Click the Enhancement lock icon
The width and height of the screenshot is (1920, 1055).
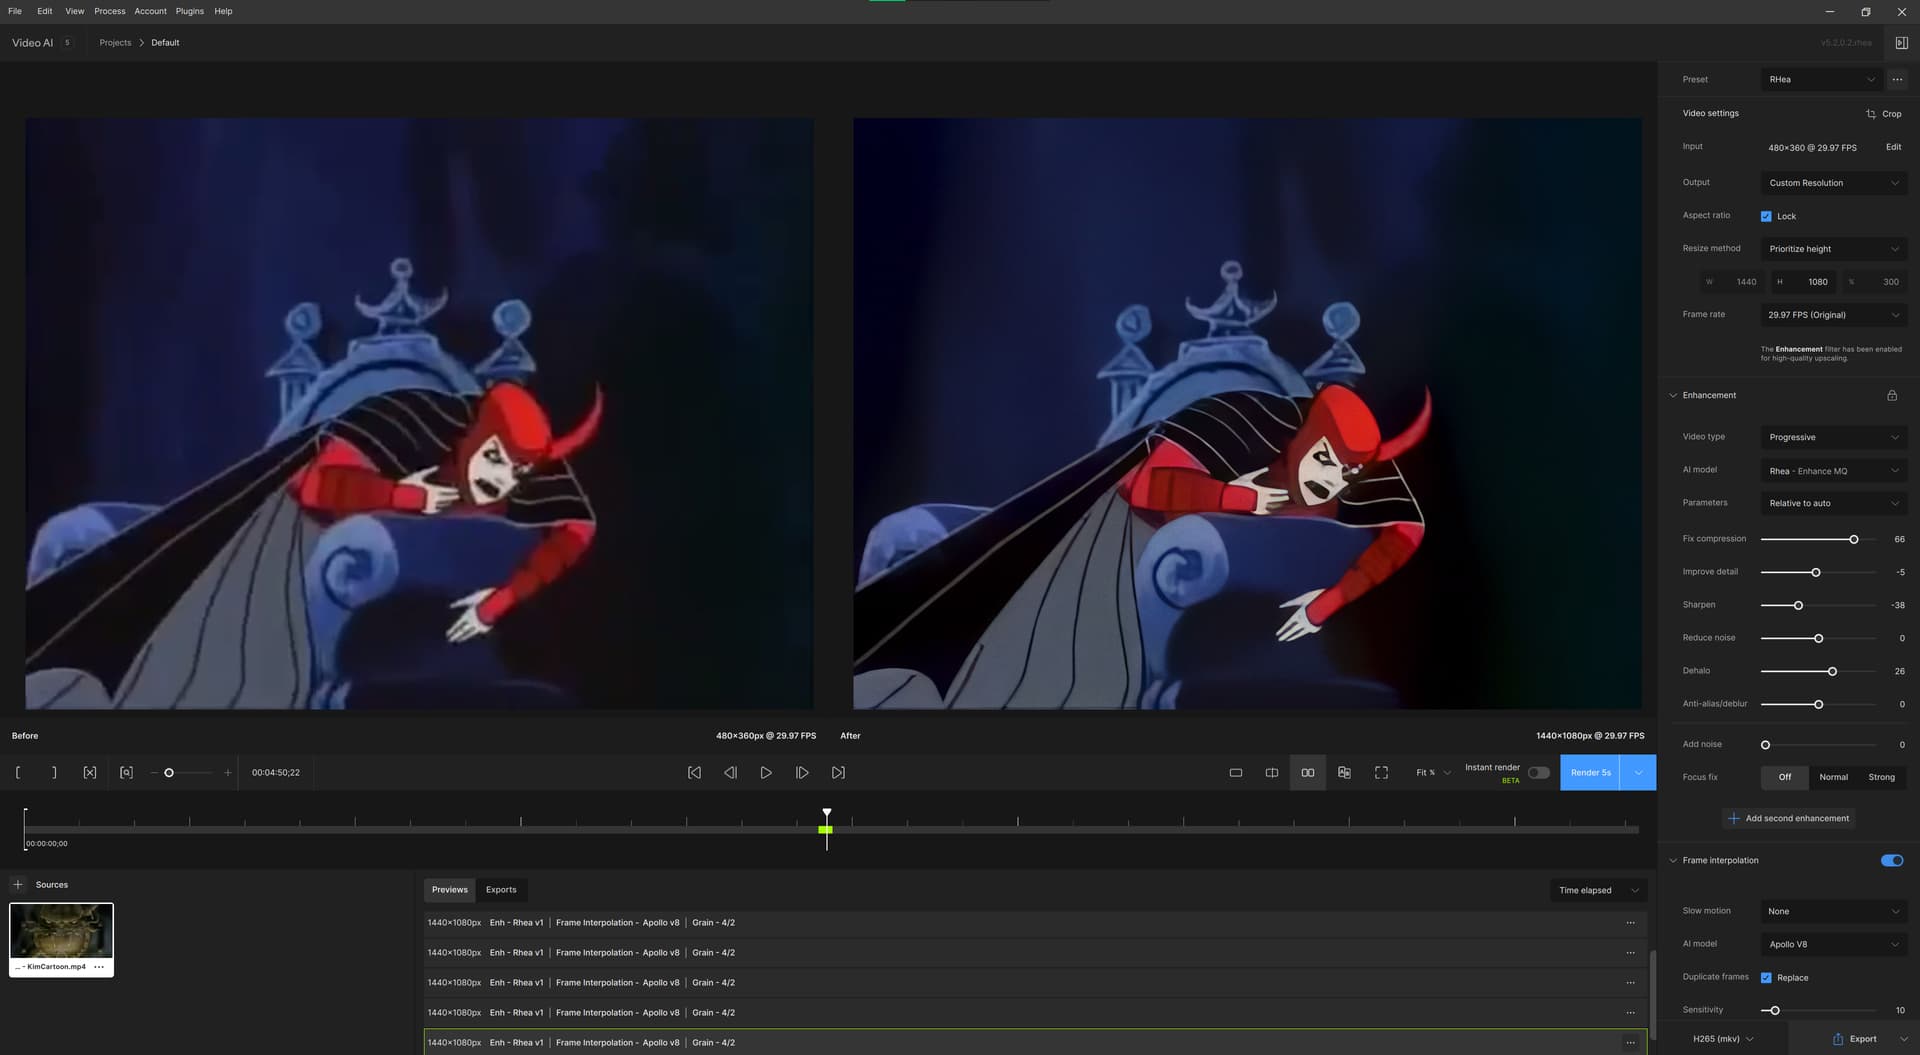pos(1892,395)
